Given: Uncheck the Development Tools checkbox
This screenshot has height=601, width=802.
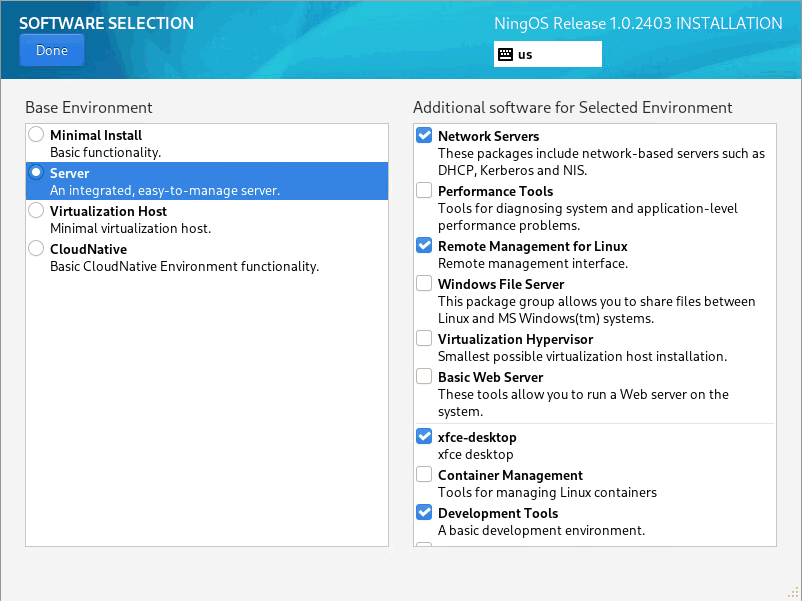Looking at the screenshot, I should pos(424,513).
